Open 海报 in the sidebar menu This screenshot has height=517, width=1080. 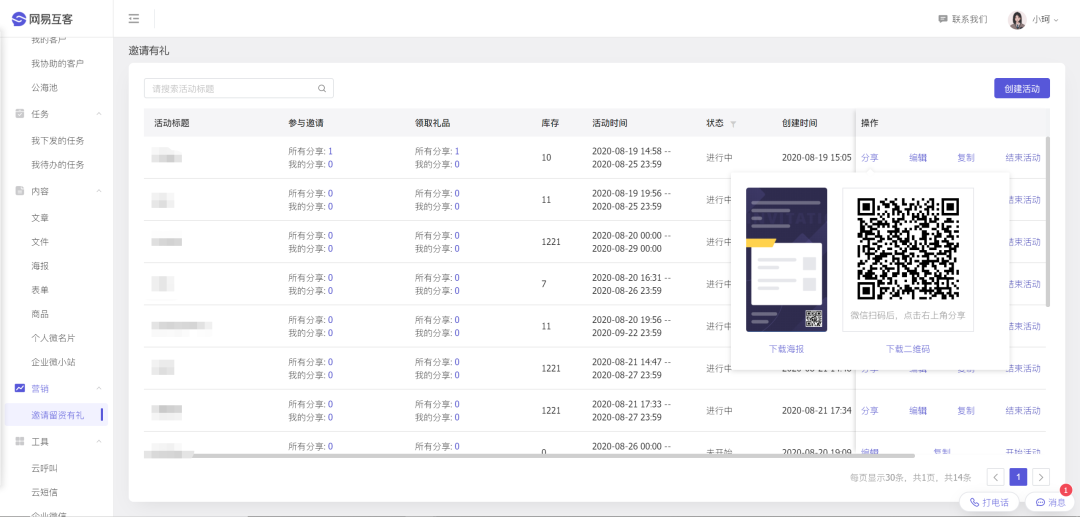click(40, 266)
